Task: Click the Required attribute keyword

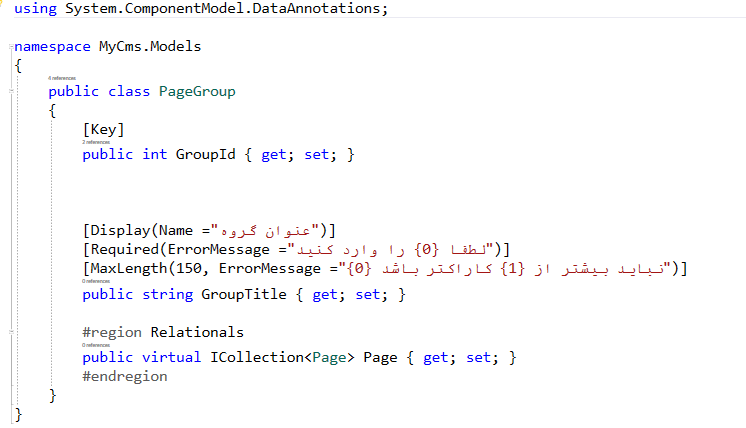Action: pyautogui.click(x=124, y=250)
